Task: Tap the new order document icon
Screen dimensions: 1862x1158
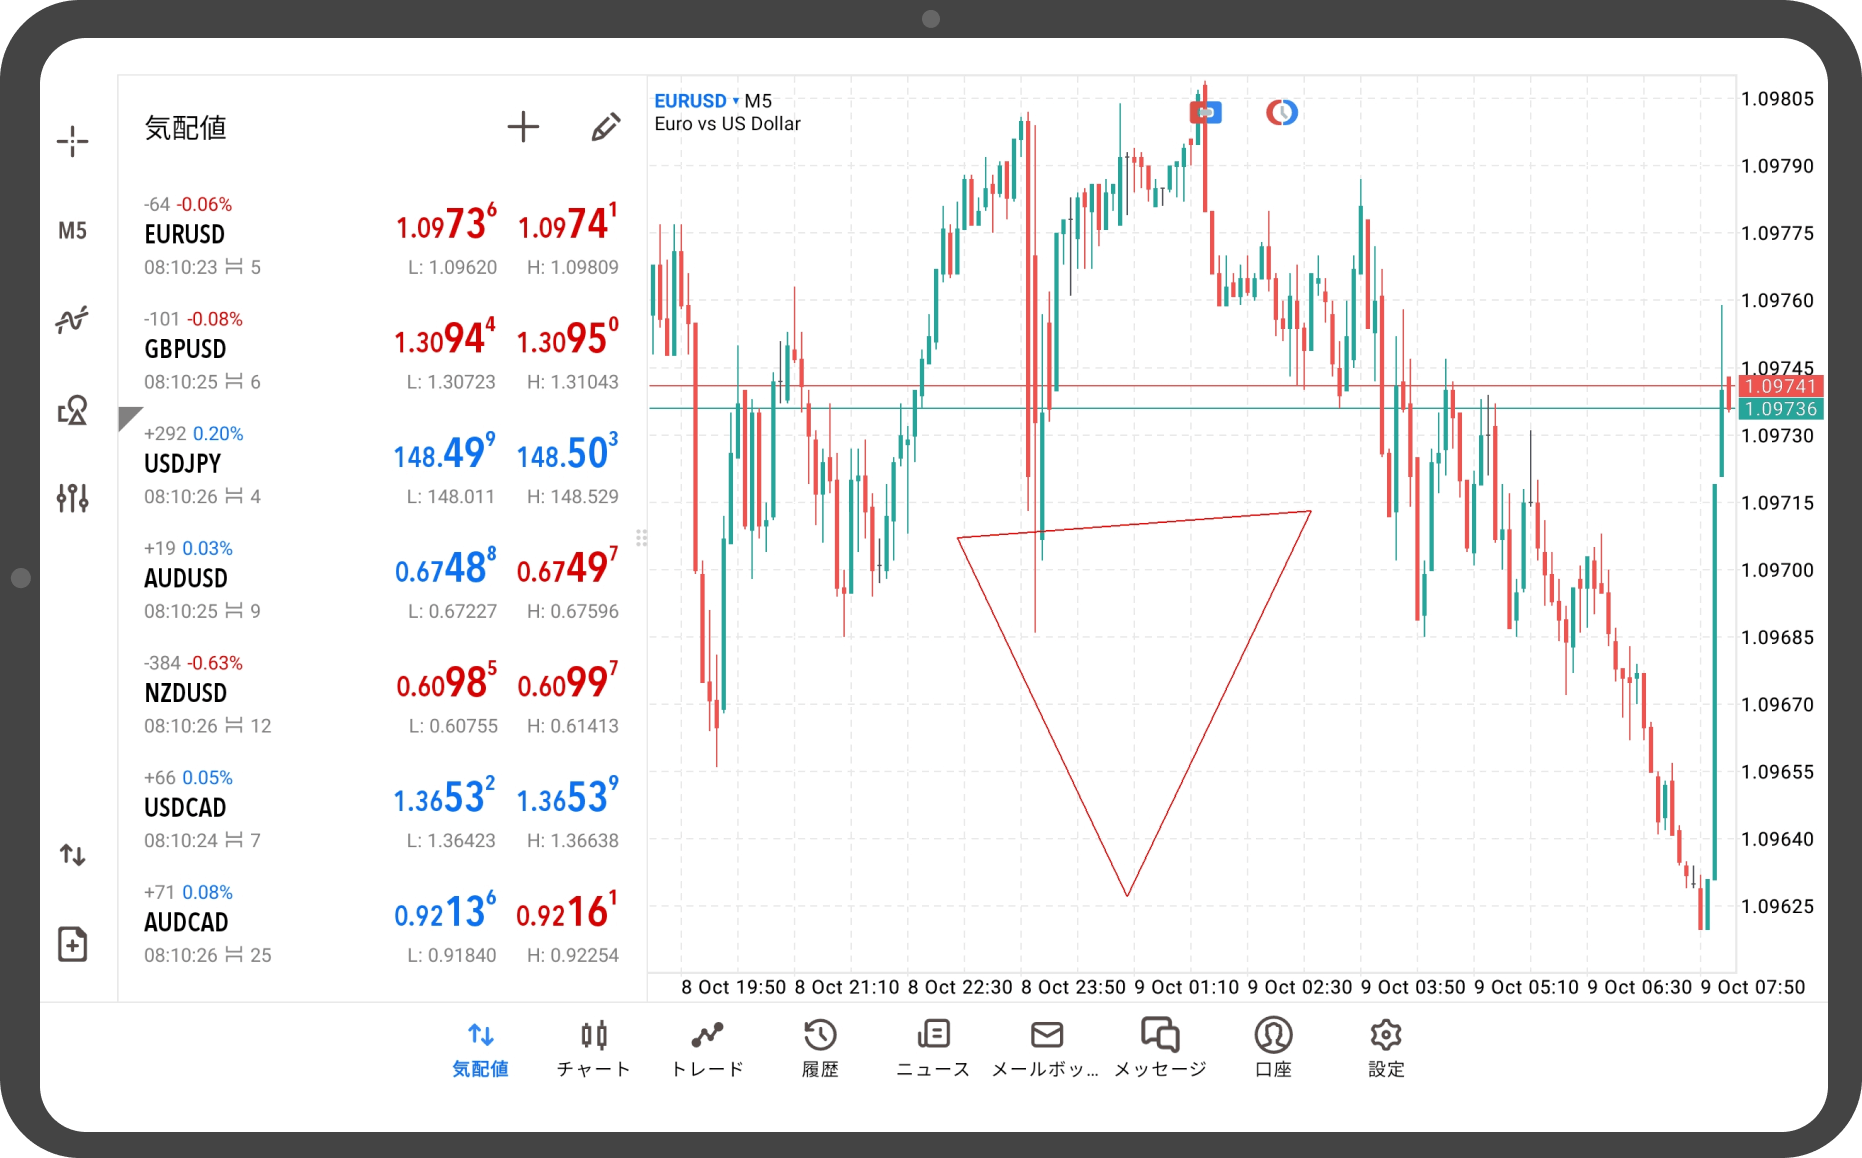Action: (72, 944)
